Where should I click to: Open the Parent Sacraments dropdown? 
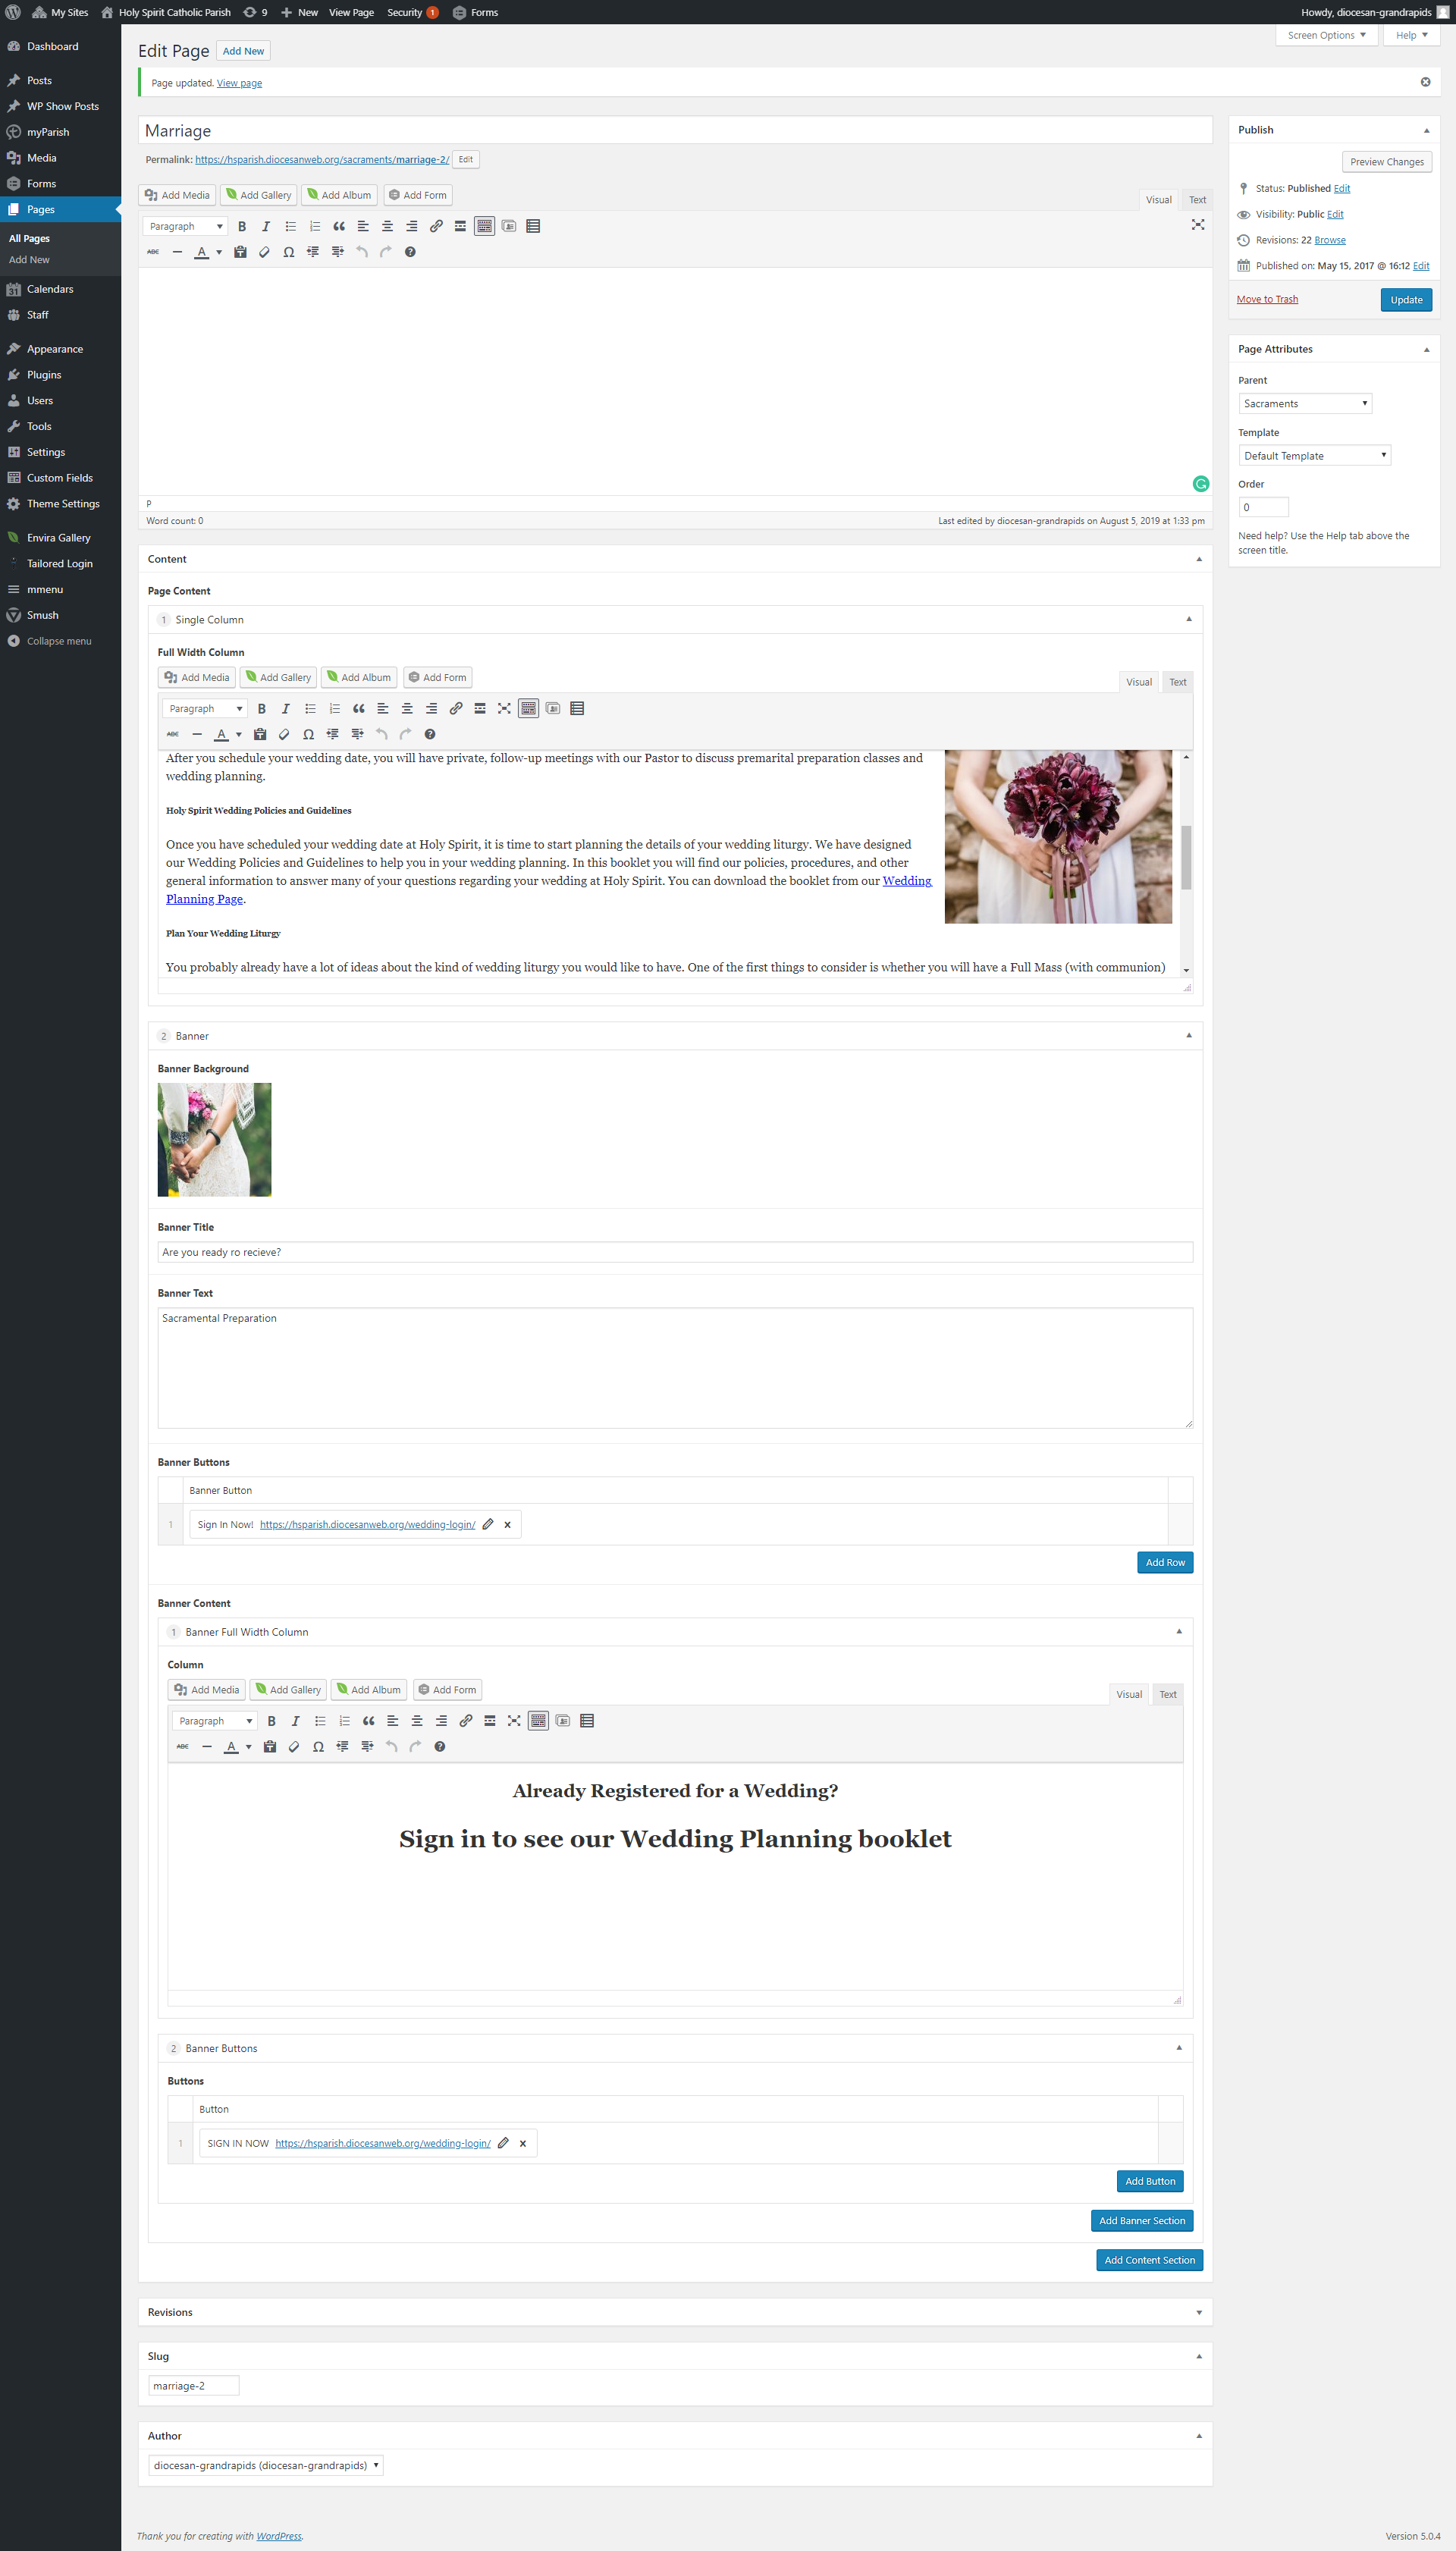pos(1304,404)
